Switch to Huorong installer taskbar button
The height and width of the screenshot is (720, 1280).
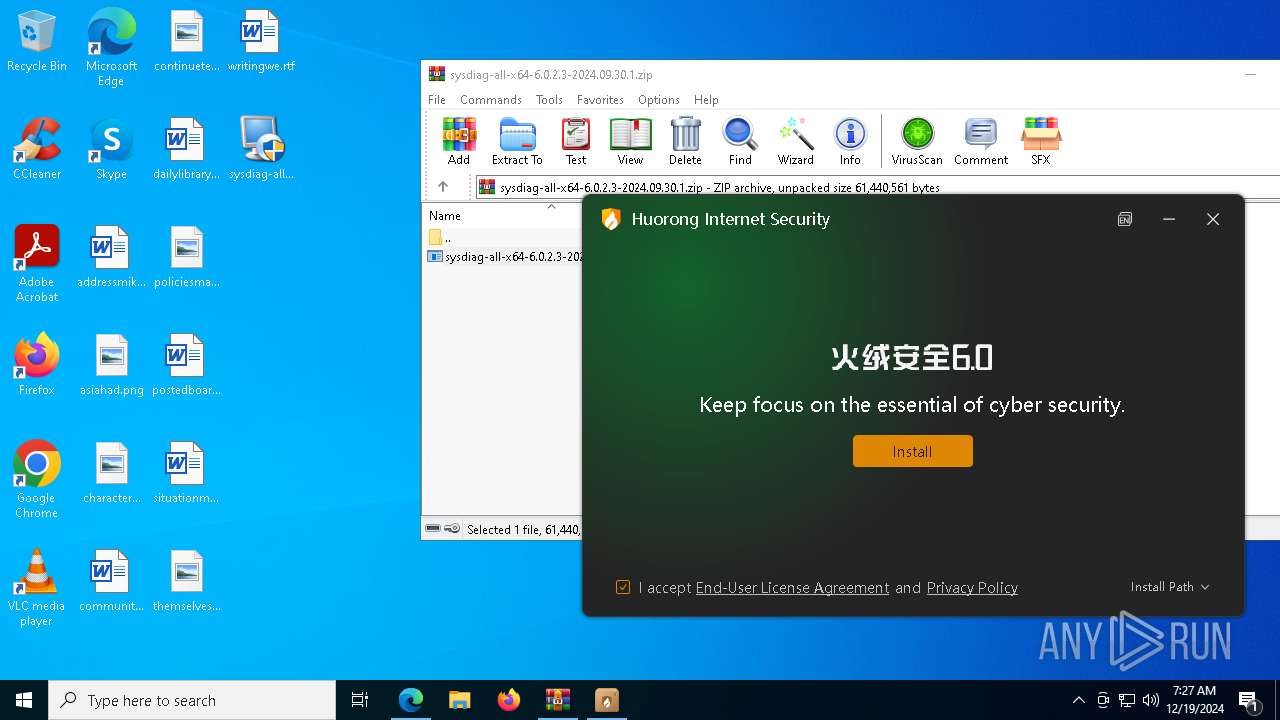(607, 700)
